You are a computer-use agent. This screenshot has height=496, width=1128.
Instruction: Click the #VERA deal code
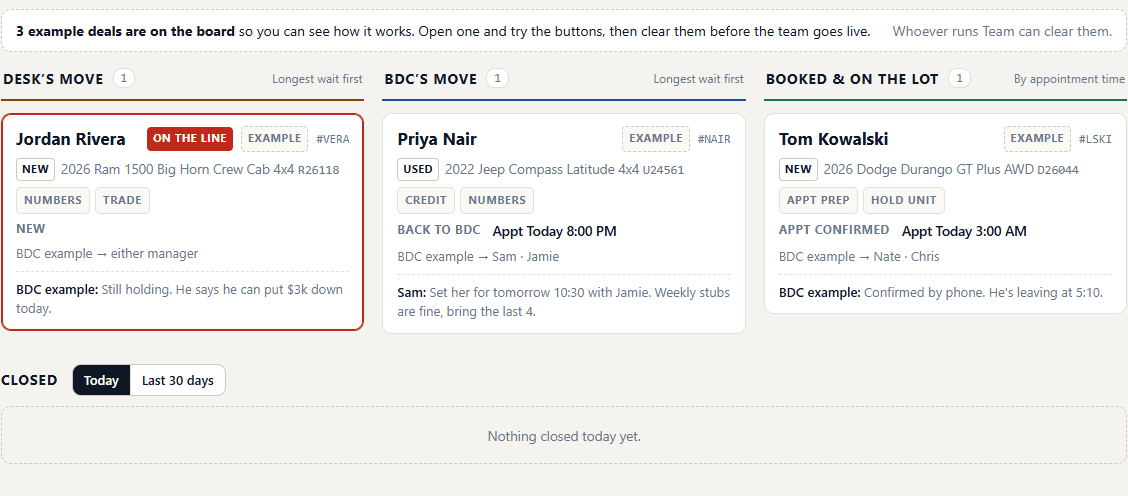(333, 140)
